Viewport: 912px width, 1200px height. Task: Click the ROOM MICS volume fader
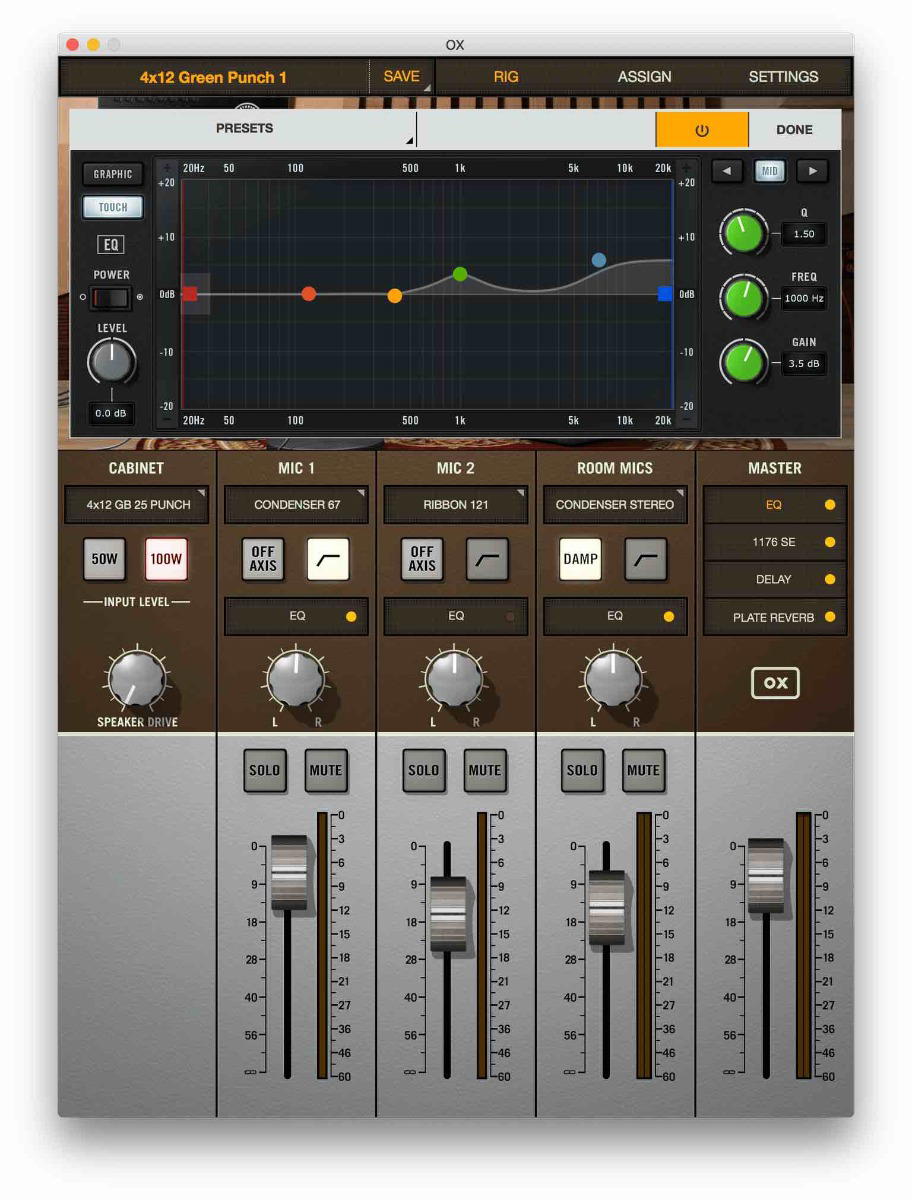click(606, 907)
